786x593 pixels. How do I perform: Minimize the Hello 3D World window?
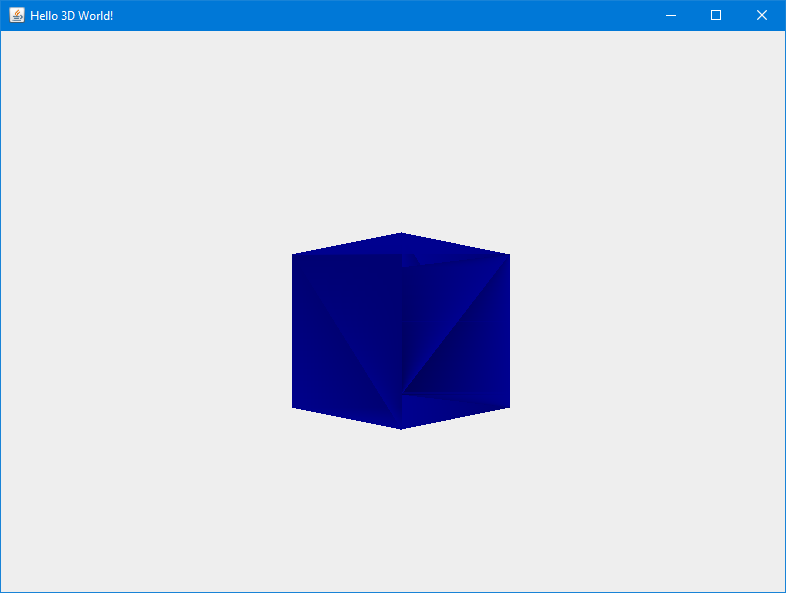point(671,16)
